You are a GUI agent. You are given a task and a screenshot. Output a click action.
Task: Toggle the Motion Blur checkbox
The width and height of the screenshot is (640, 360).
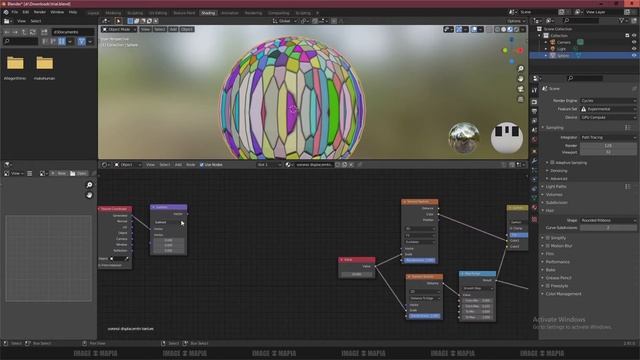(548, 246)
